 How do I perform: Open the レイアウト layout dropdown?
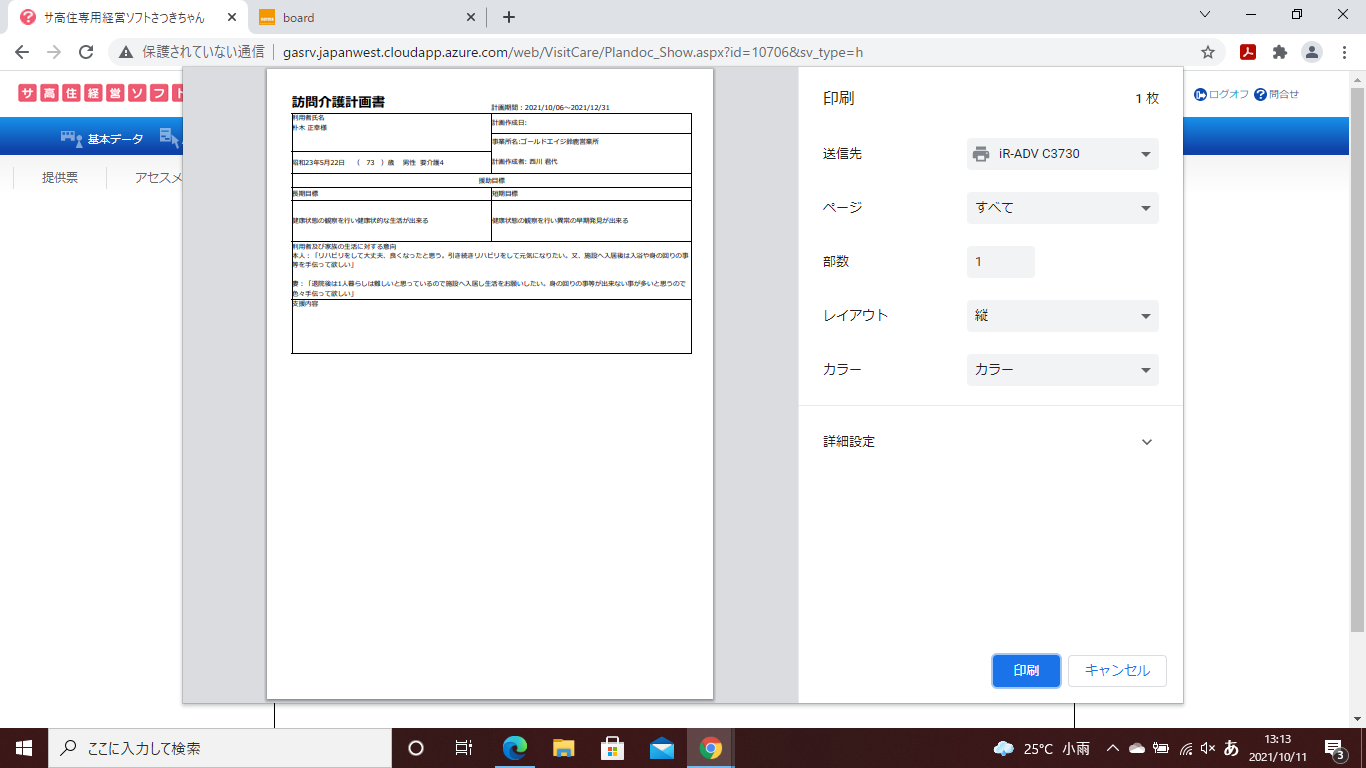1062,316
